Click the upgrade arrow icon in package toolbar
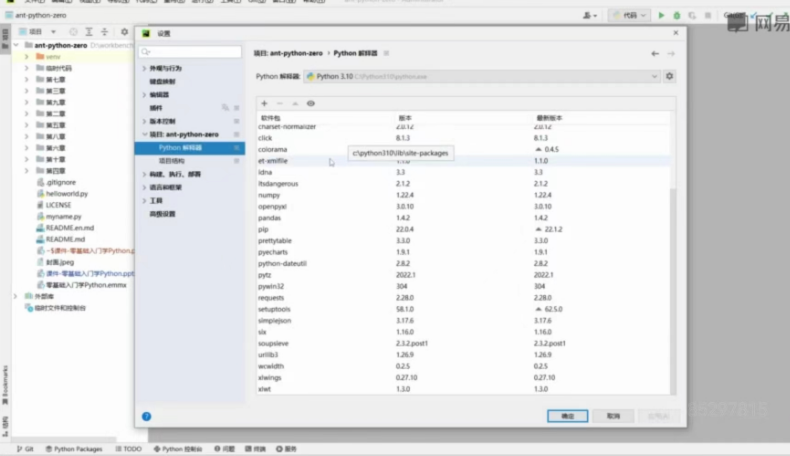790x456 pixels. 295,103
